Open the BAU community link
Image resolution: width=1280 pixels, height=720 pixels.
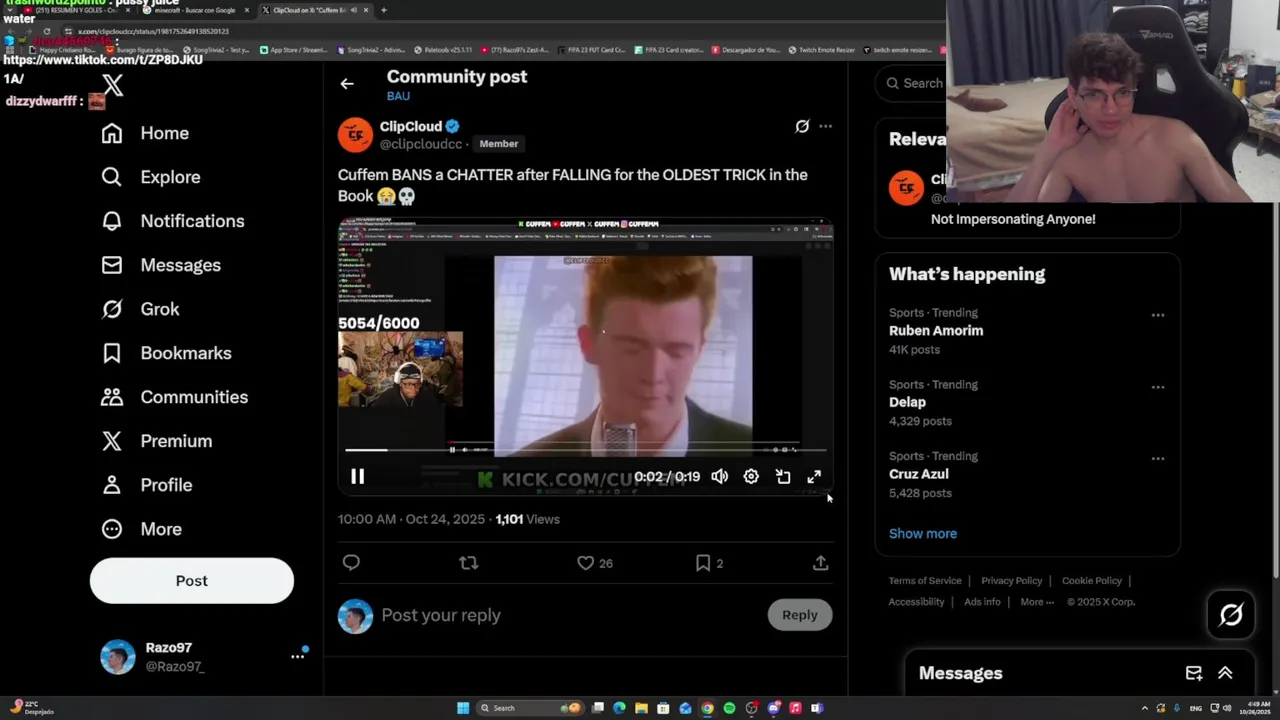pos(398,96)
